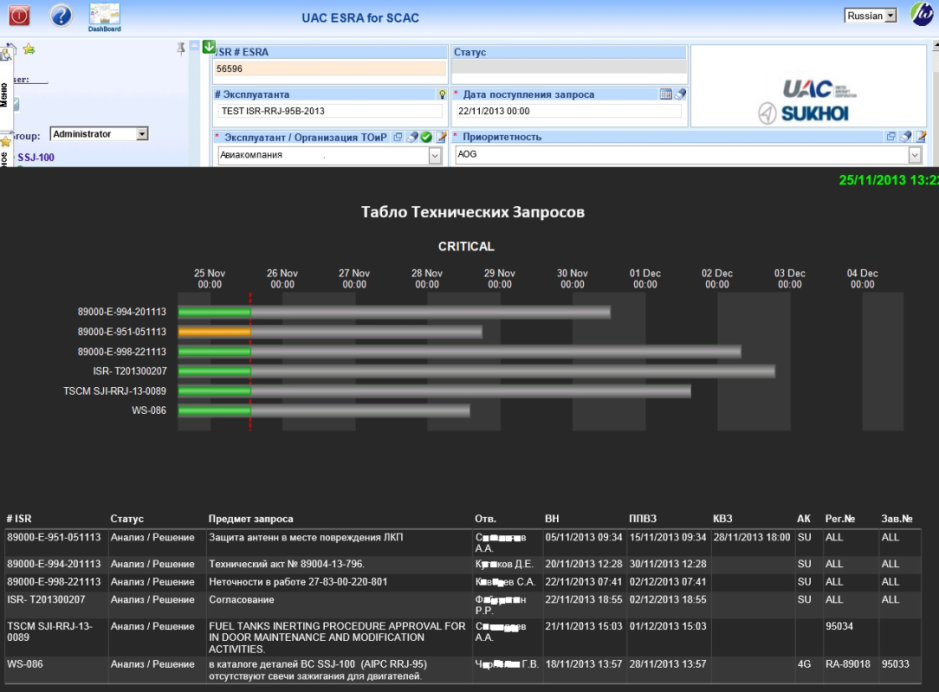Click the green down arrow icon

[x=209, y=47]
